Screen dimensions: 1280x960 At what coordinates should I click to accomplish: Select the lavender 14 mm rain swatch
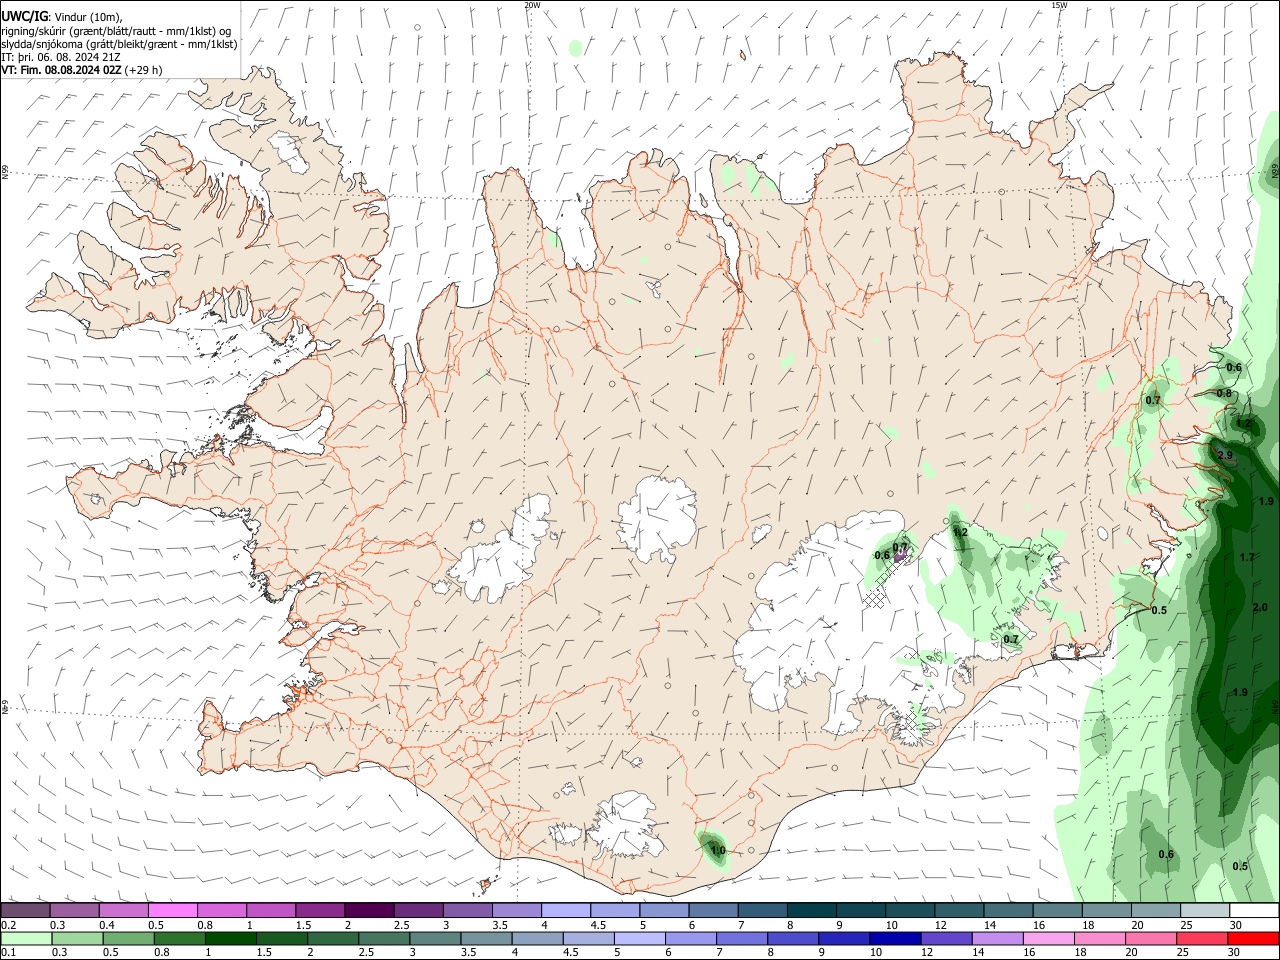(x=998, y=938)
